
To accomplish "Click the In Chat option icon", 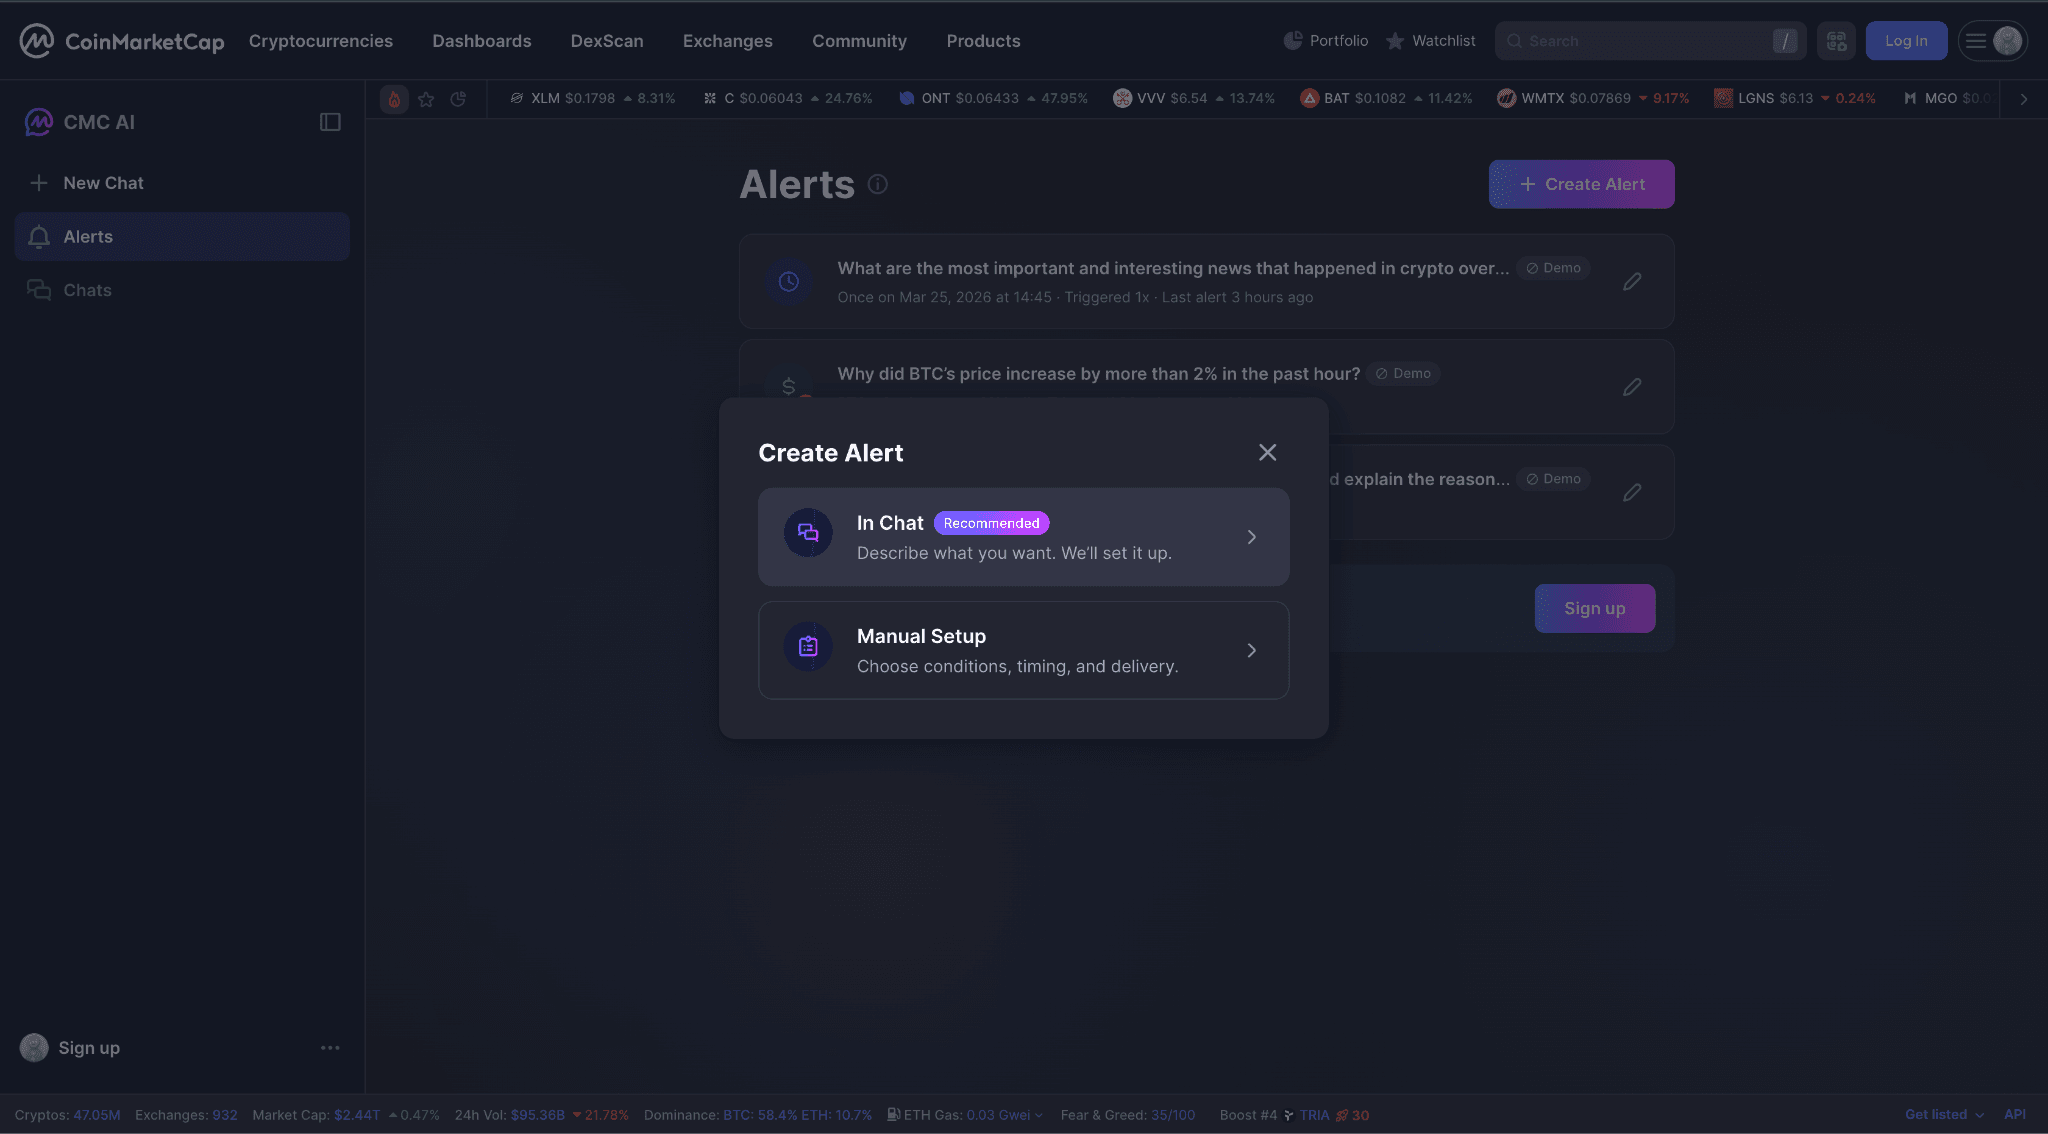I will (808, 533).
